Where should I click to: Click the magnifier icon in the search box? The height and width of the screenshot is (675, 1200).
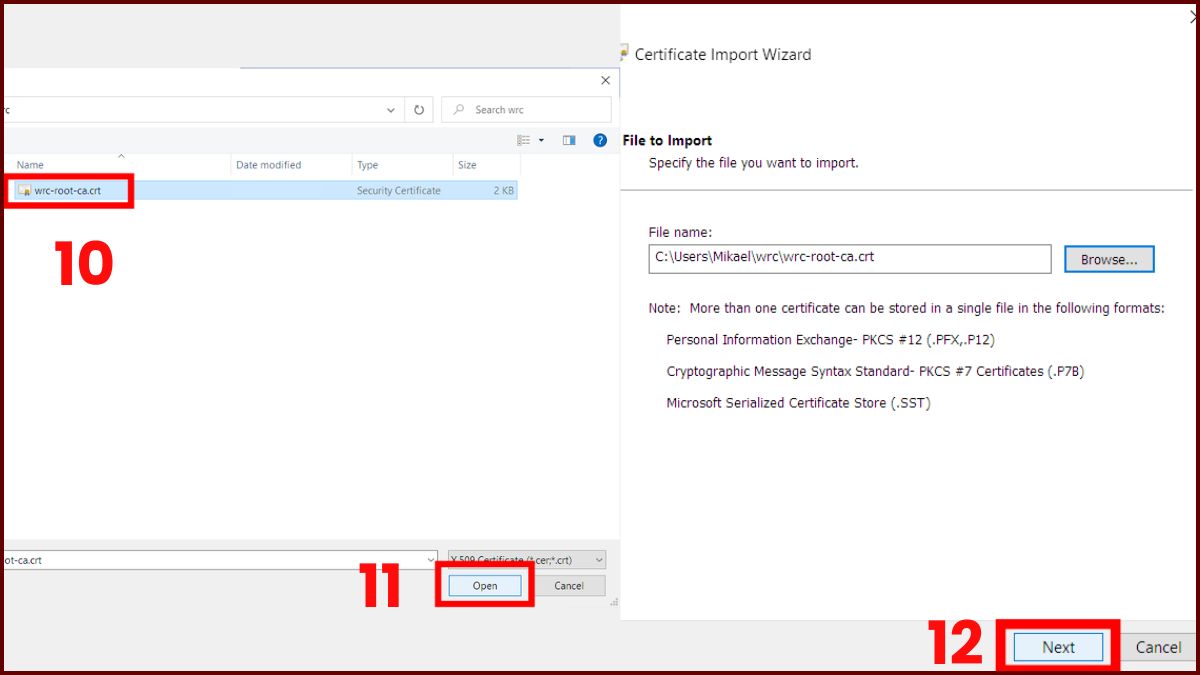pyautogui.click(x=457, y=109)
